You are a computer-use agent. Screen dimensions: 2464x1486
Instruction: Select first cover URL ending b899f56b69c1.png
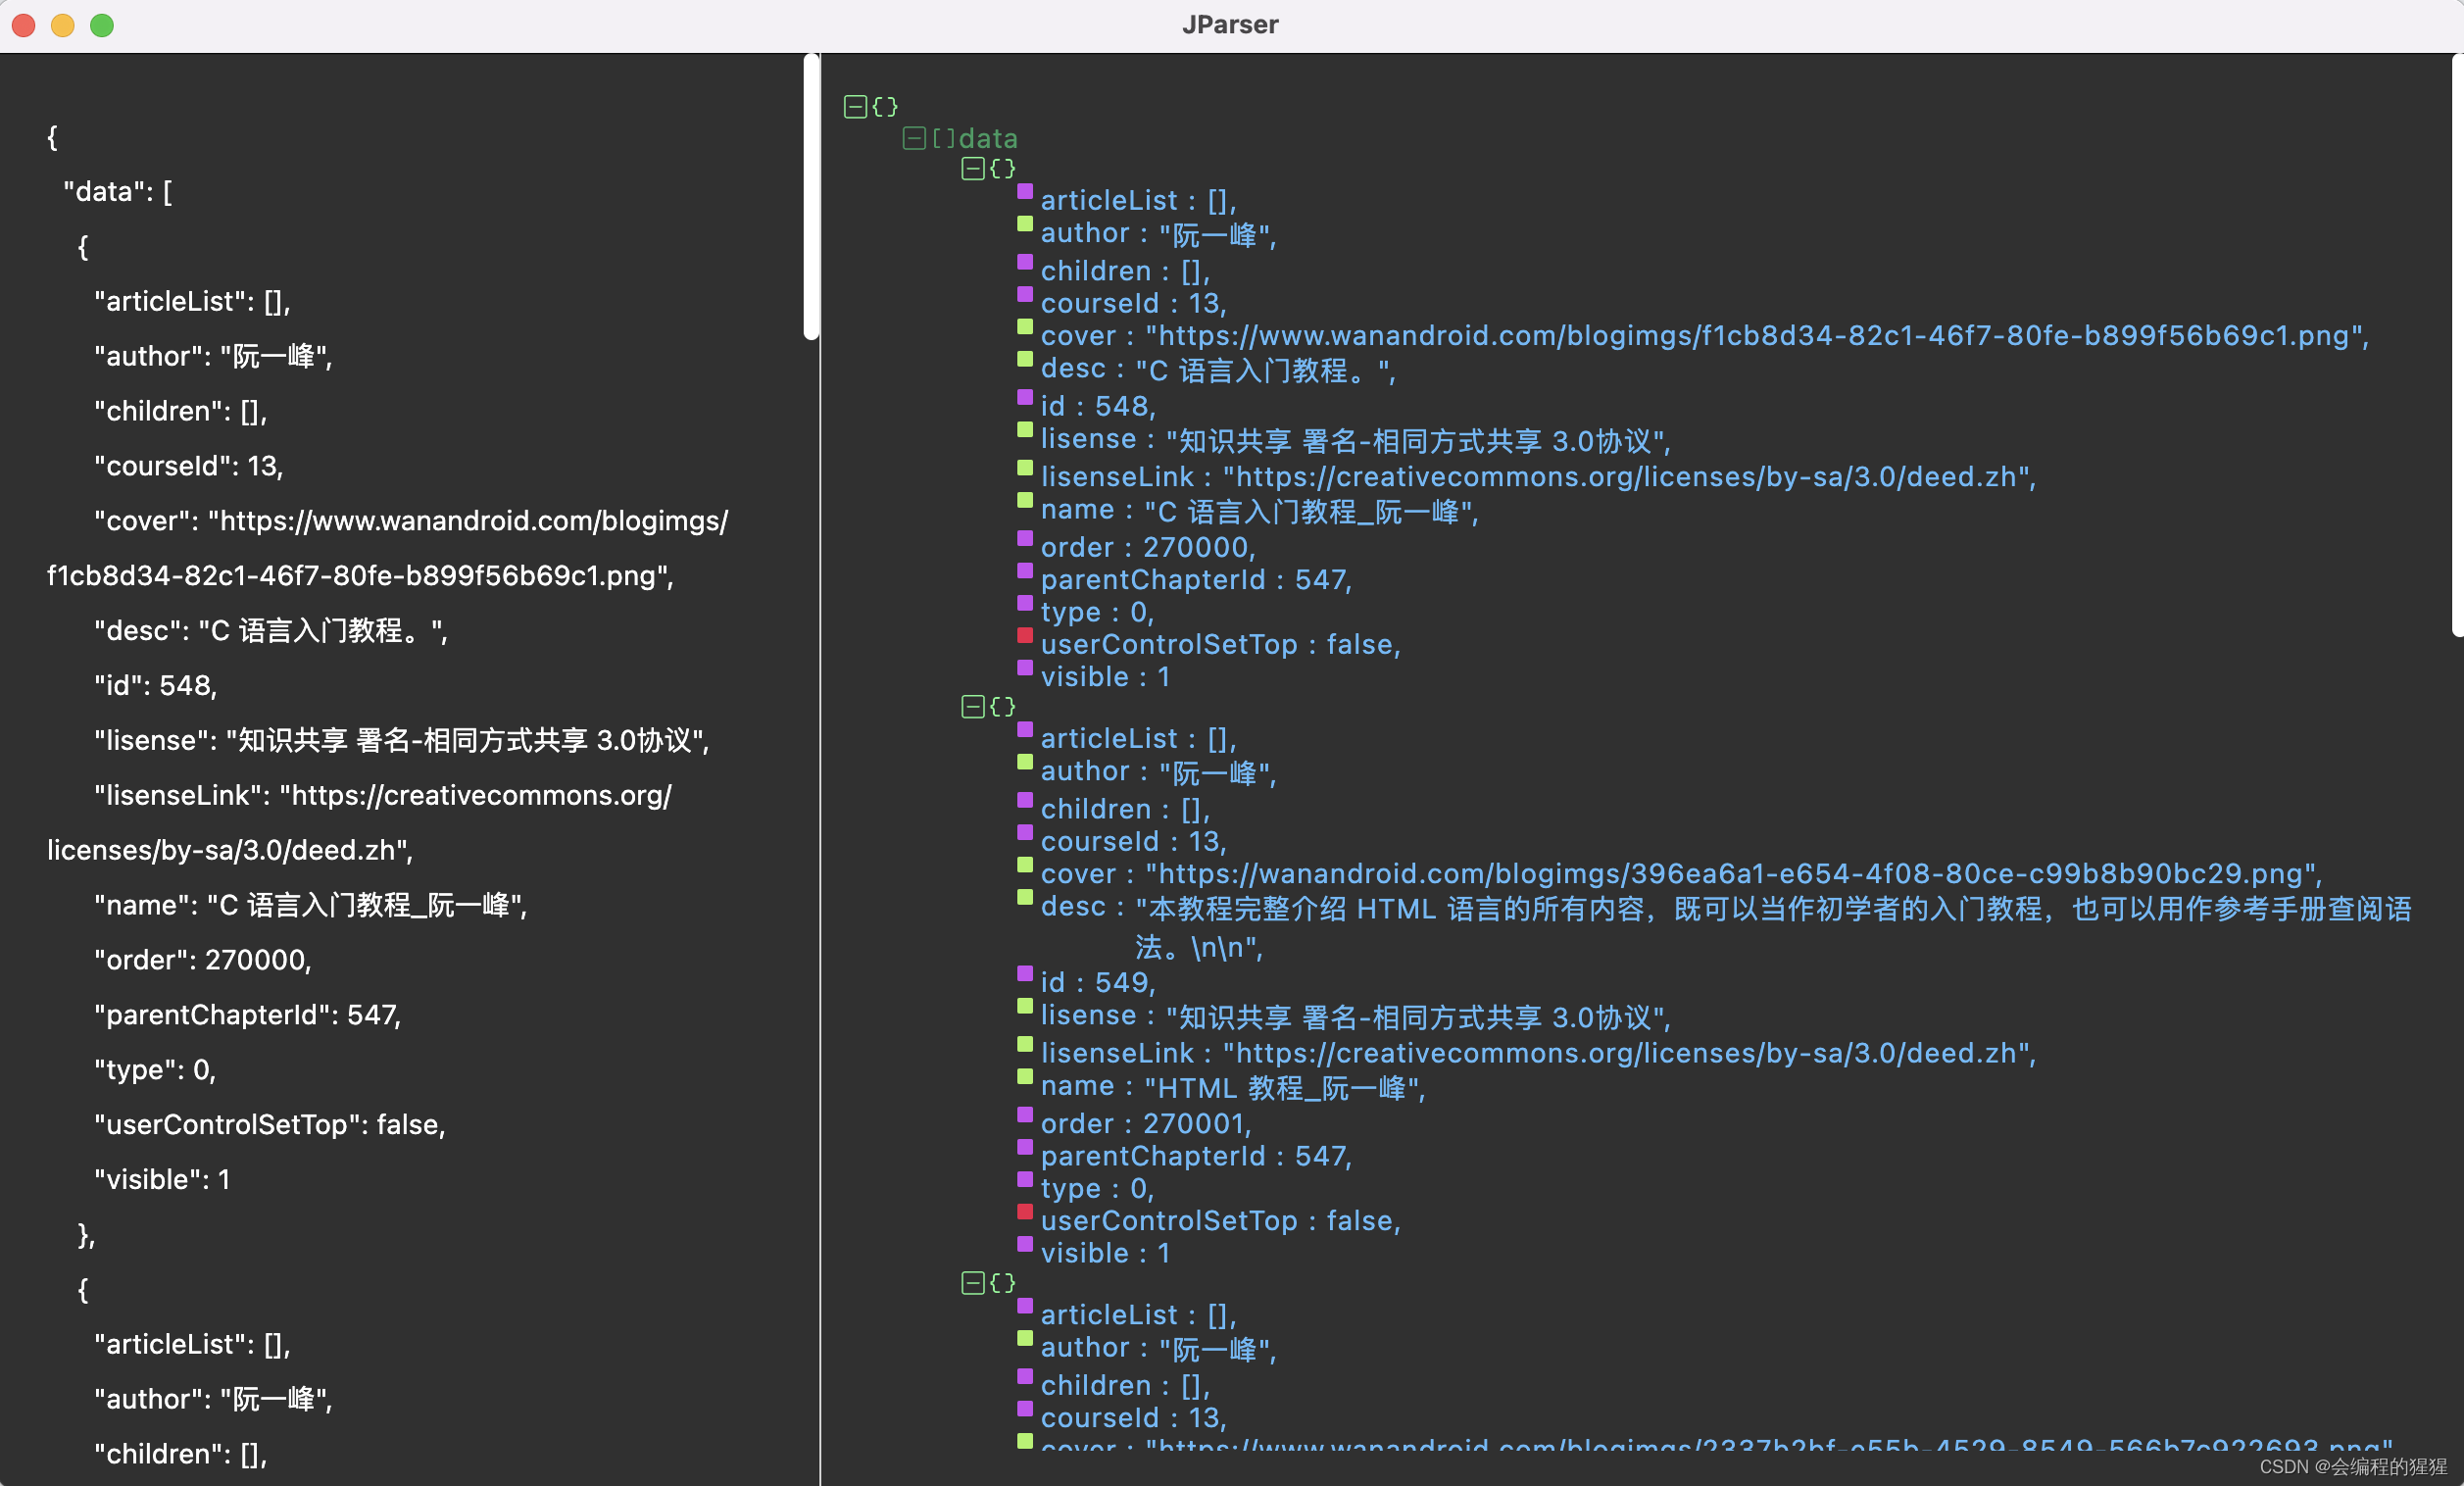tap(1756, 335)
